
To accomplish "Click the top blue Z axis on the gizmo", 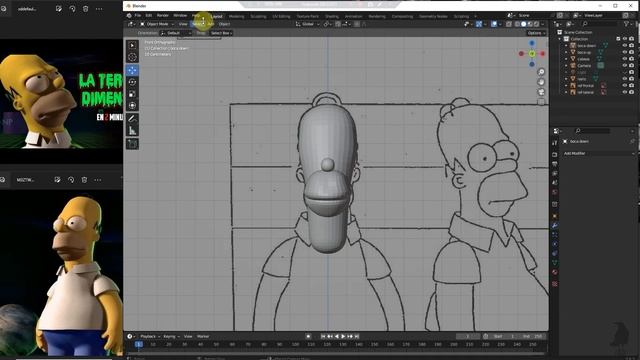I will [532, 43].
